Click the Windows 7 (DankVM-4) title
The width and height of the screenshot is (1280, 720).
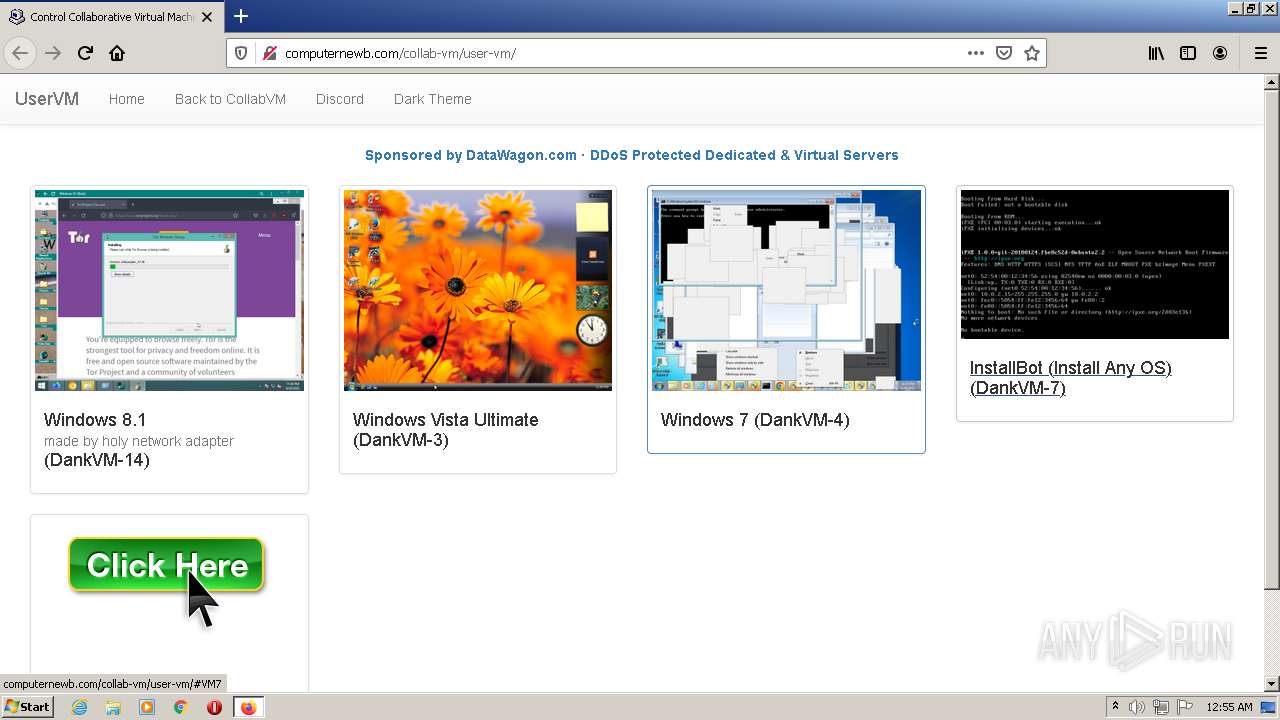[755, 420]
